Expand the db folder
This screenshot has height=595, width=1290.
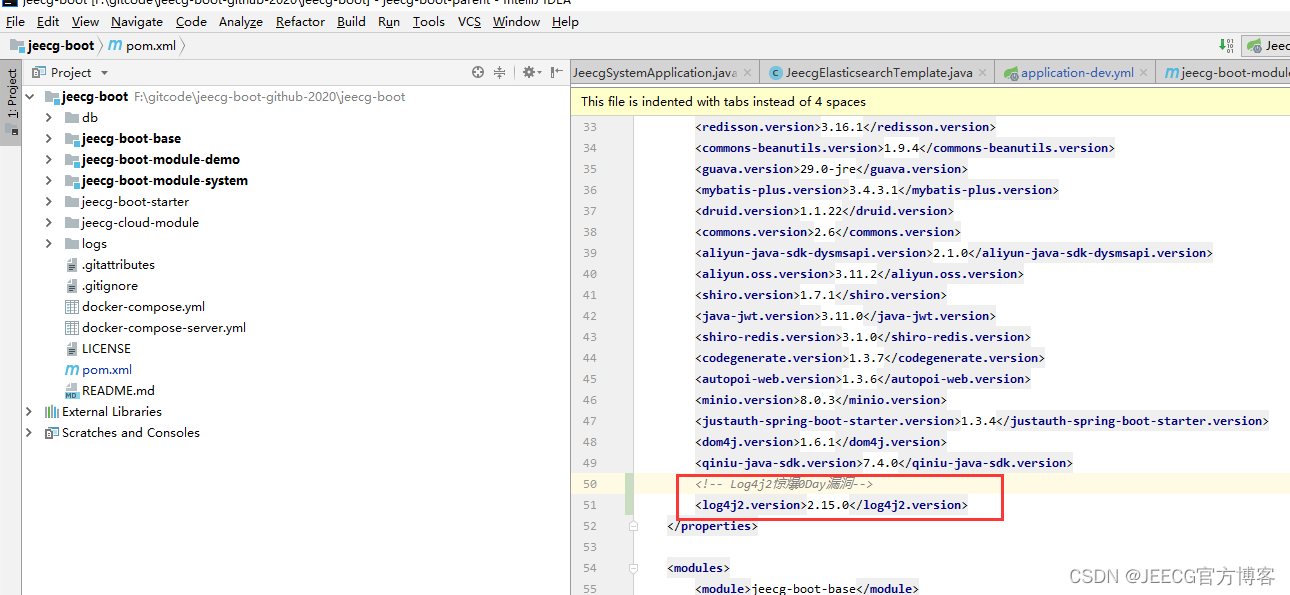coord(49,118)
